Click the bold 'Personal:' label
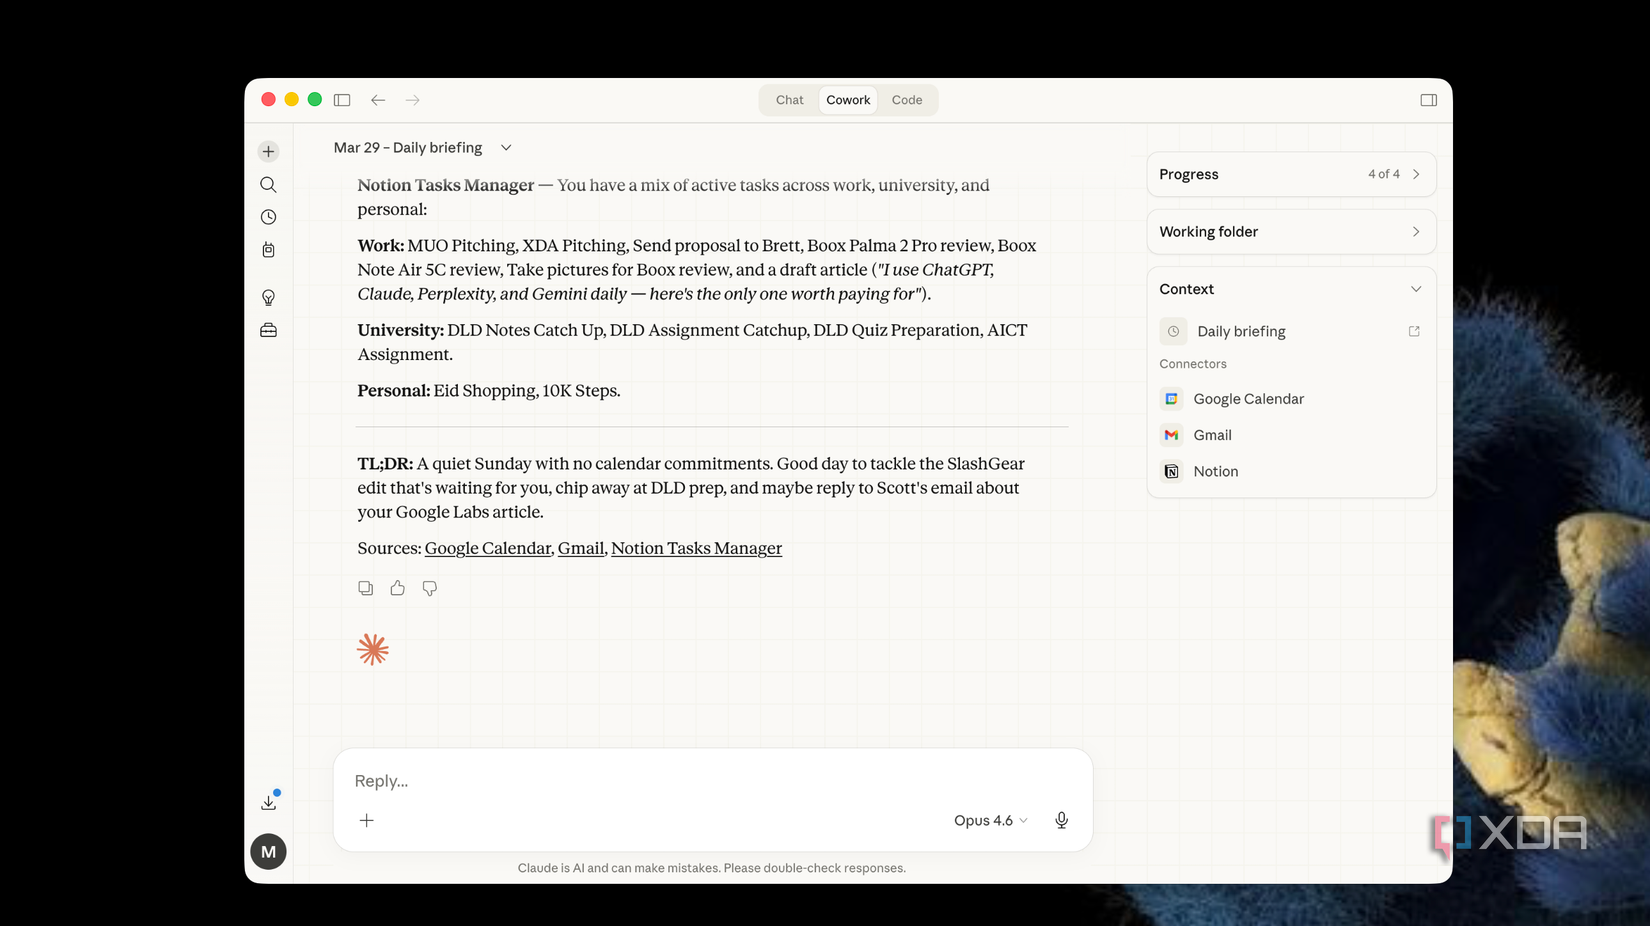The height and width of the screenshot is (926, 1650). click(x=394, y=391)
